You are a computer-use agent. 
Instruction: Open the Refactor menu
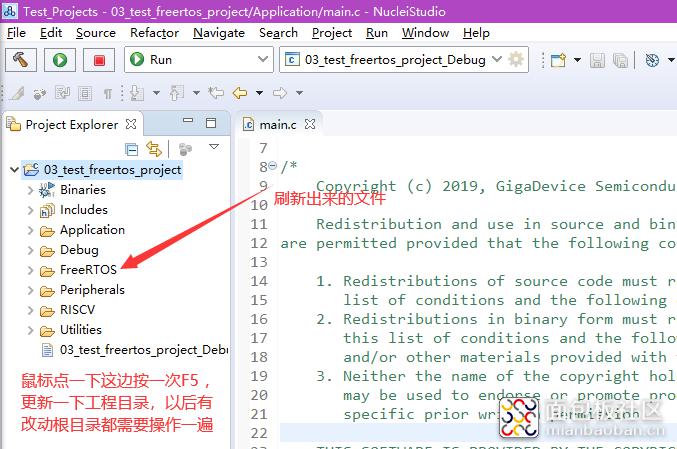(155, 33)
